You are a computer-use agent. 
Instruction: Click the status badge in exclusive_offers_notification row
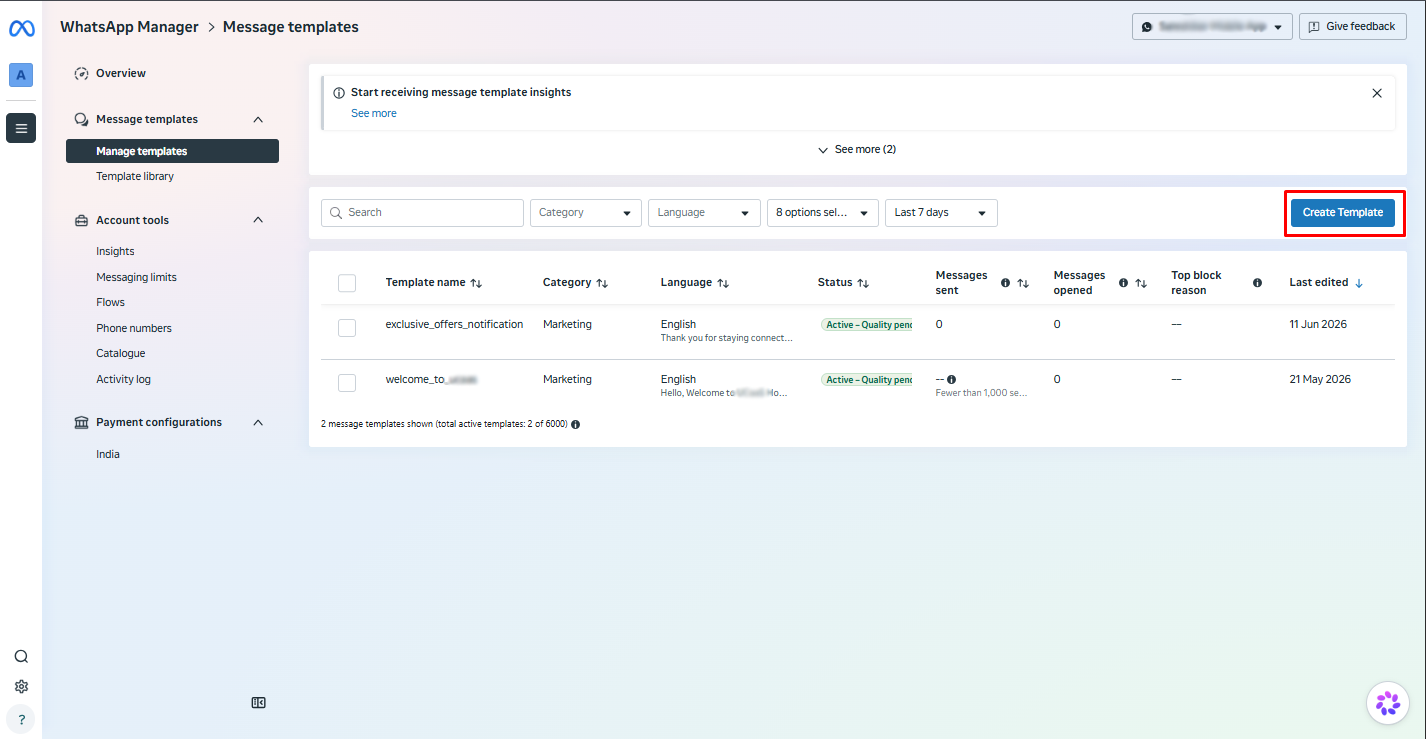click(x=866, y=325)
